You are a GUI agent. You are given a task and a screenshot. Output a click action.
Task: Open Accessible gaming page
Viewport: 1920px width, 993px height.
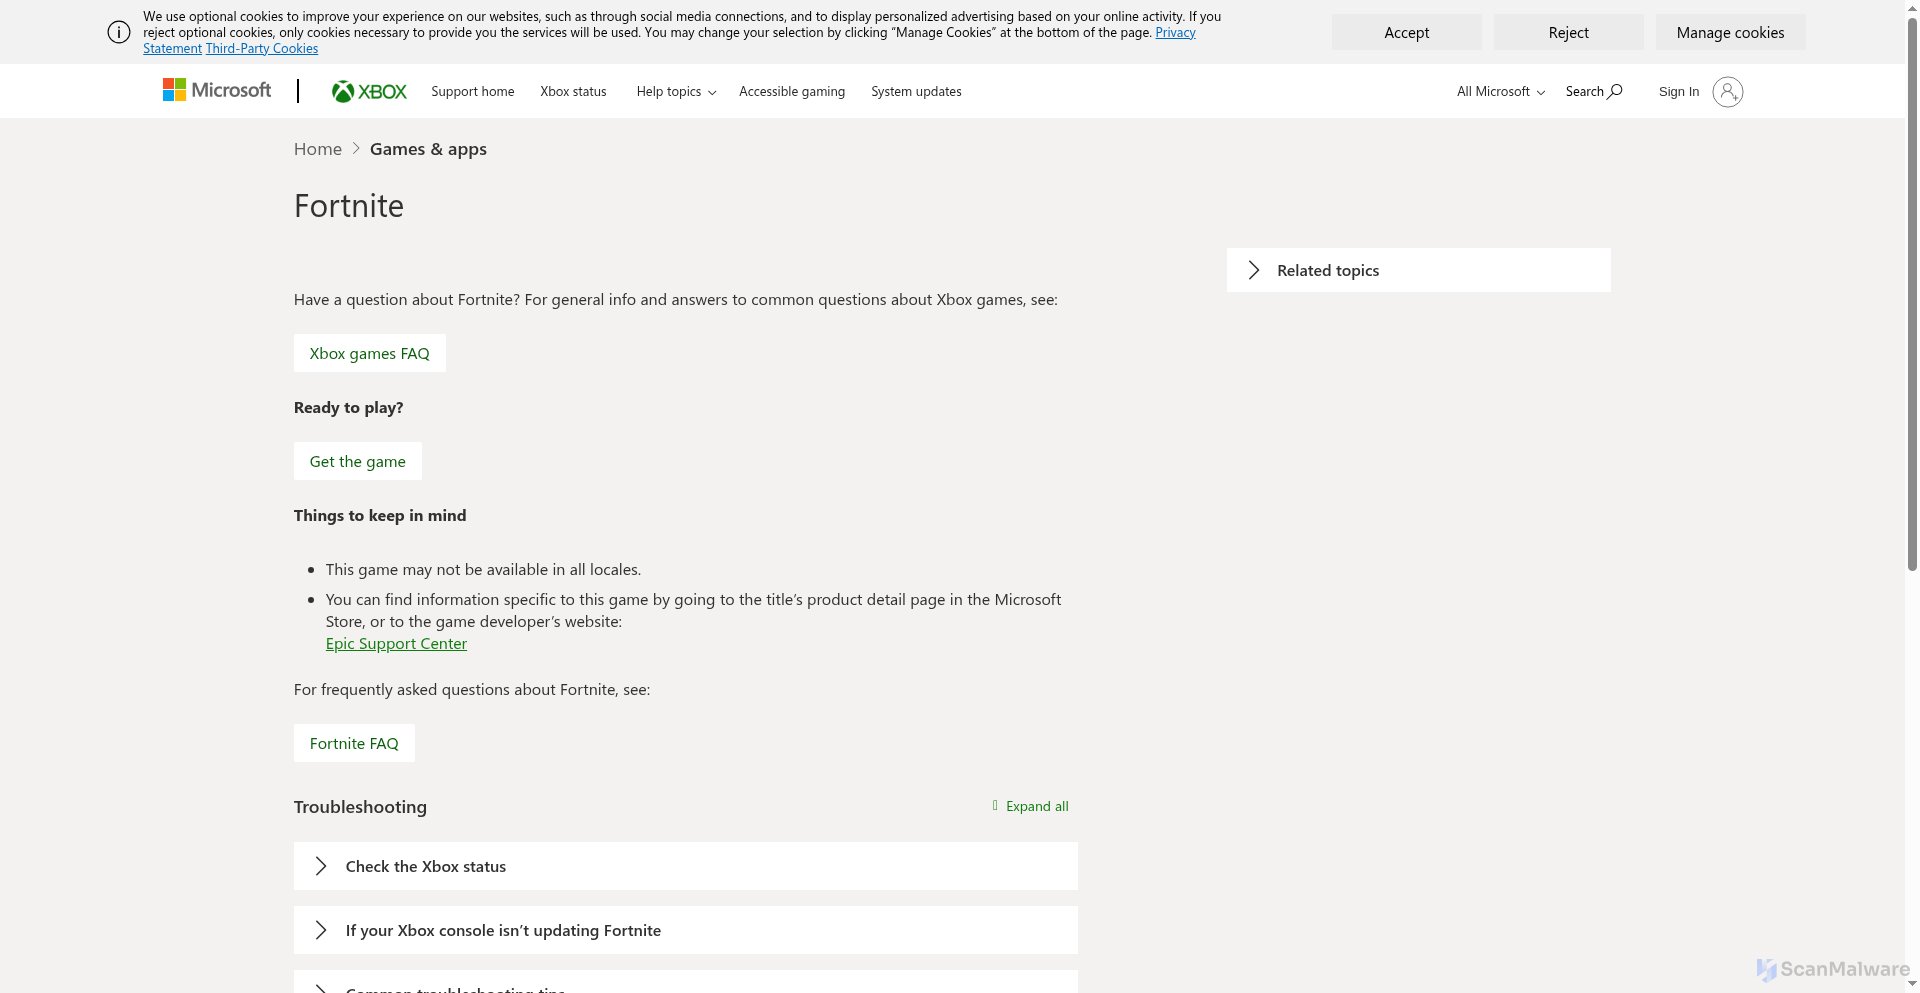tap(791, 91)
